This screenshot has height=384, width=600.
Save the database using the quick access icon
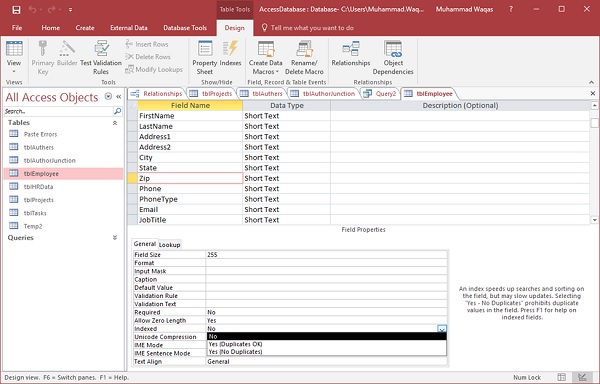16,10
